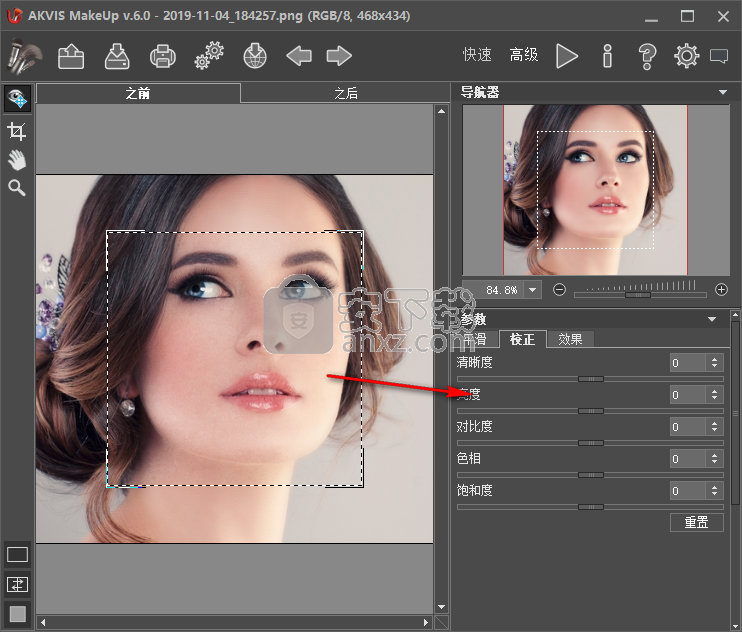Click canvas horizontal scrollbar left arrow
The height and width of the screenshot is (632, 742).
43,622
